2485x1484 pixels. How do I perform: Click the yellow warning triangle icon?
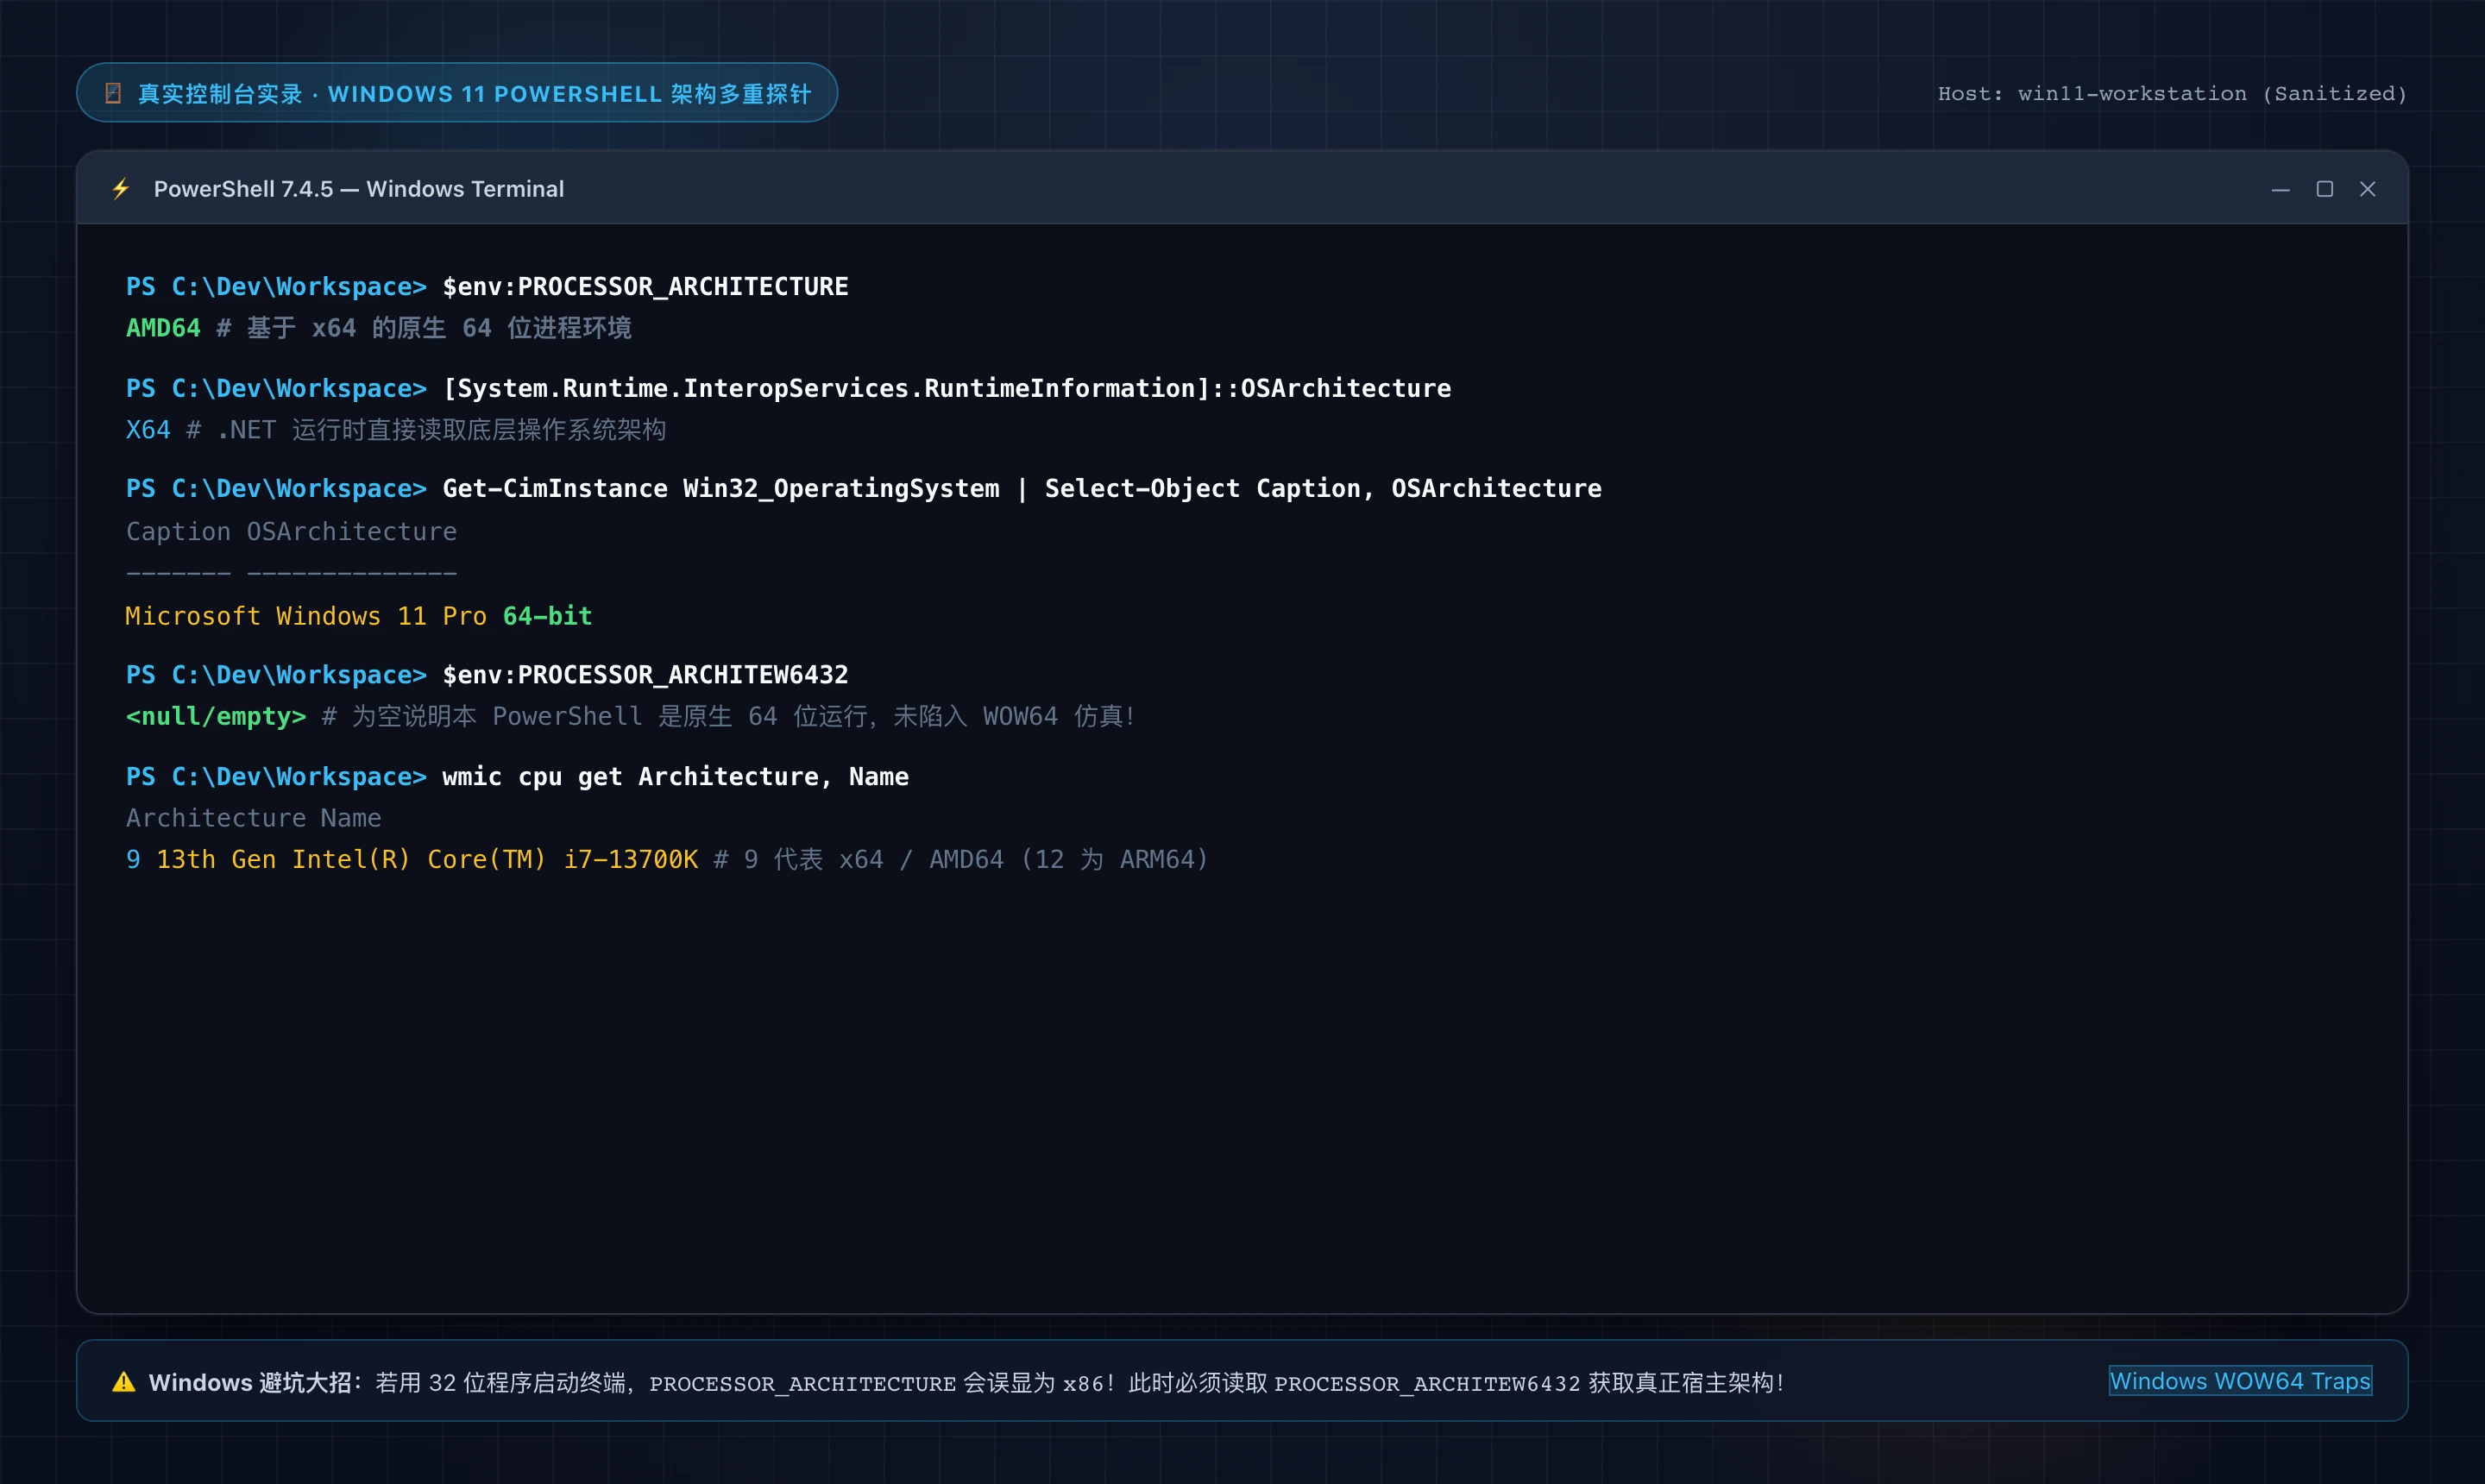[x=124, y=1382]
